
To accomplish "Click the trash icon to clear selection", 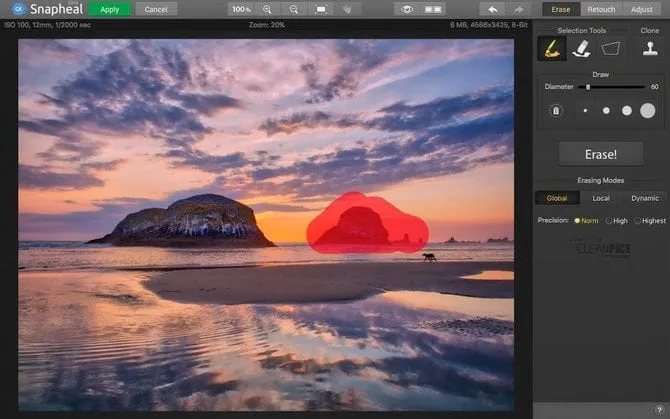I will click(x=554, y=111).
